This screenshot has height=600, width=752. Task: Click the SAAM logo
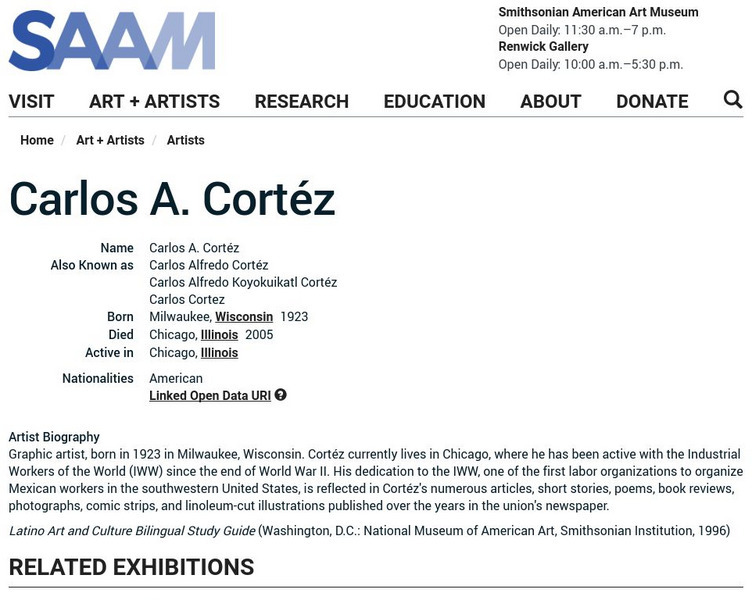point(112,41)
